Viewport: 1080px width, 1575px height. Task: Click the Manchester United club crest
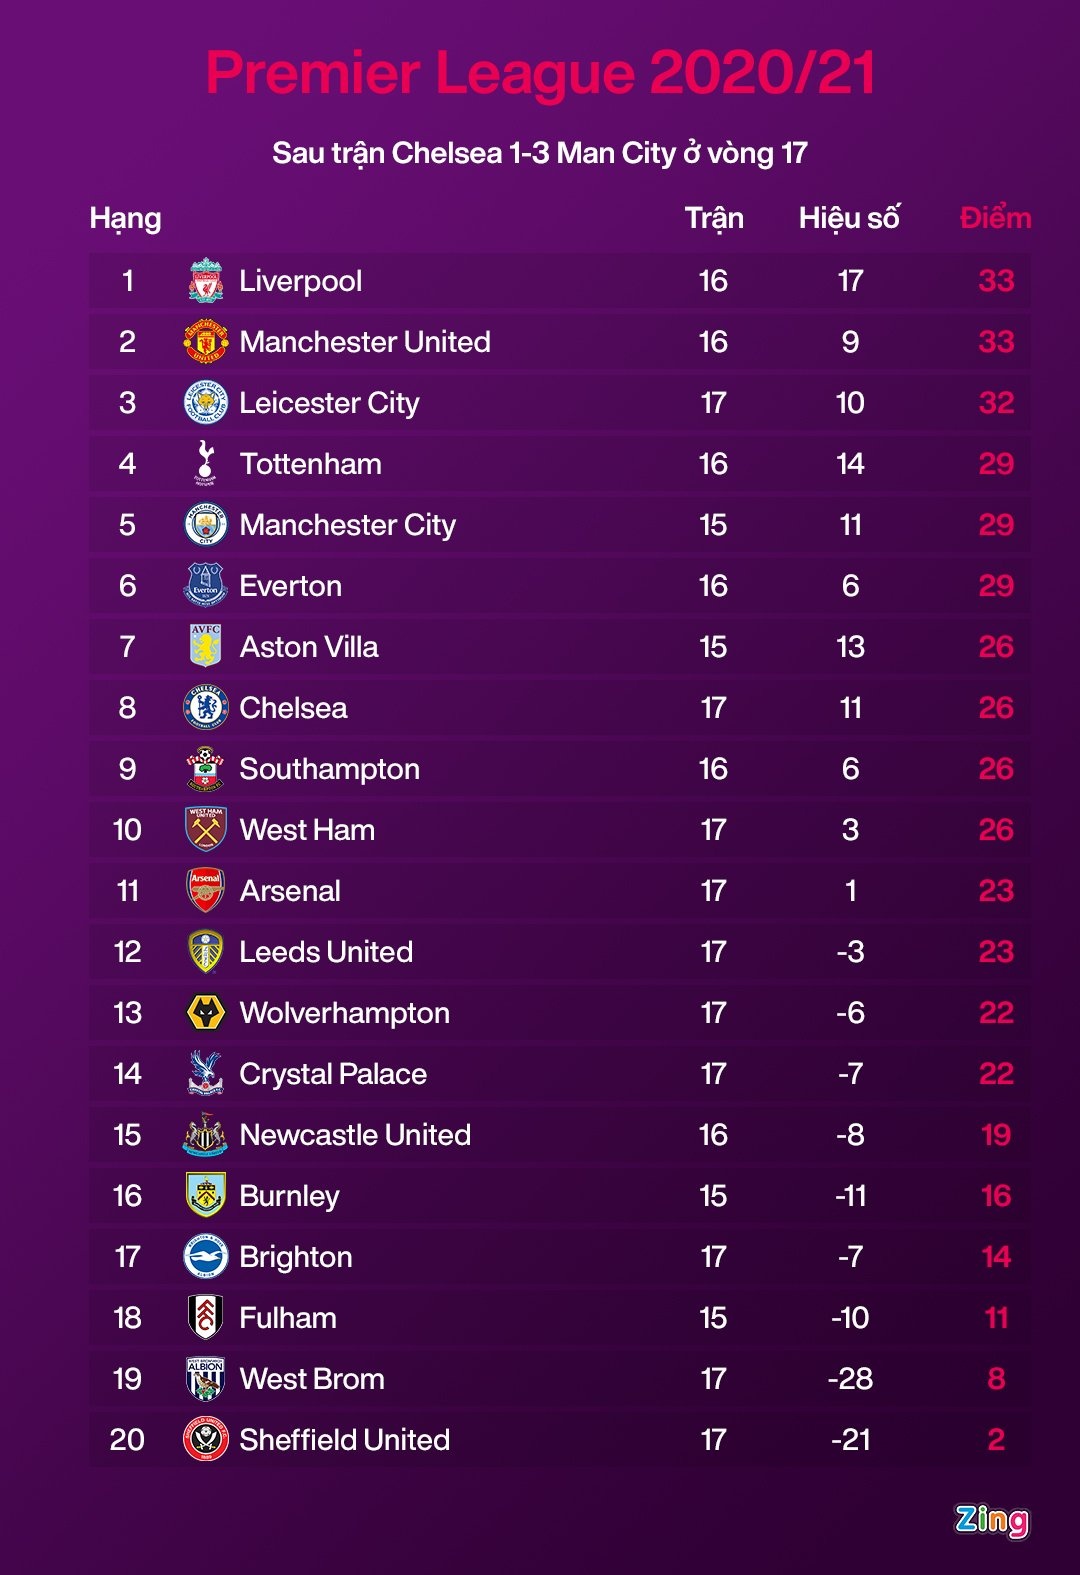click(x=206, y=342)
